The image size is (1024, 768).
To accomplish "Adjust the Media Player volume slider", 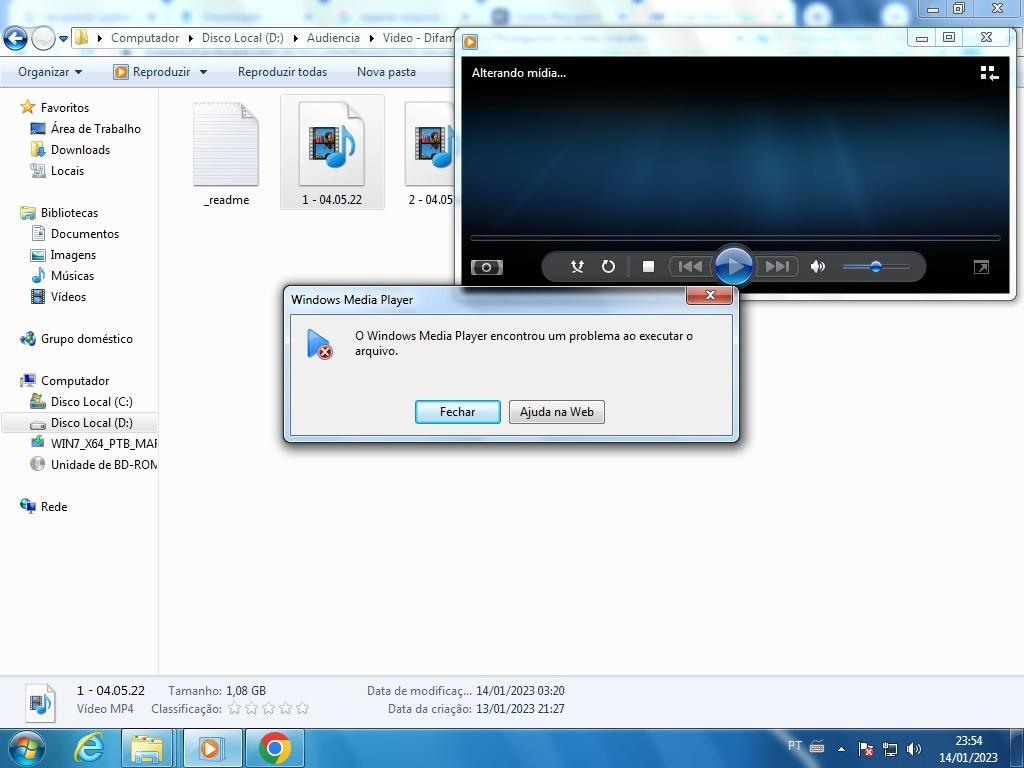I will tap(876, 266).
